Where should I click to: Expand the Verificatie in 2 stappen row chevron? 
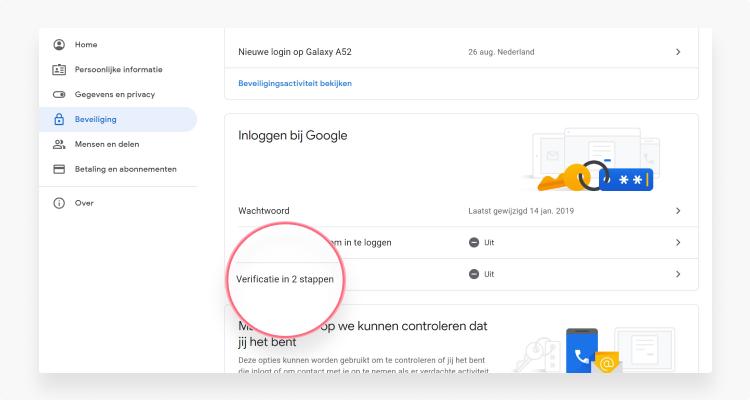pyautogui.click(x=678, y=274)
